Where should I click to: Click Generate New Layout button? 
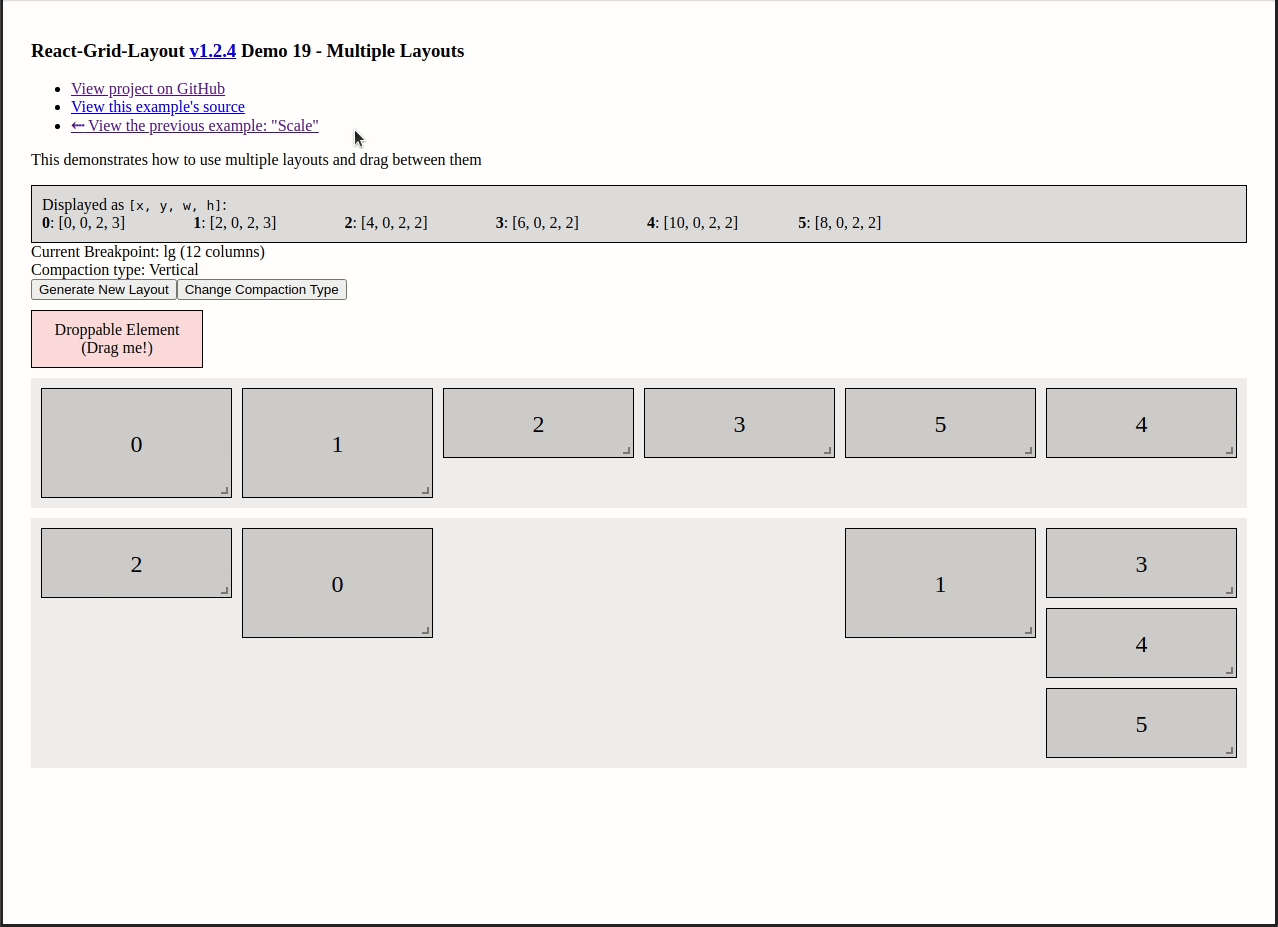pyautogui.click(x=104, y=289)
